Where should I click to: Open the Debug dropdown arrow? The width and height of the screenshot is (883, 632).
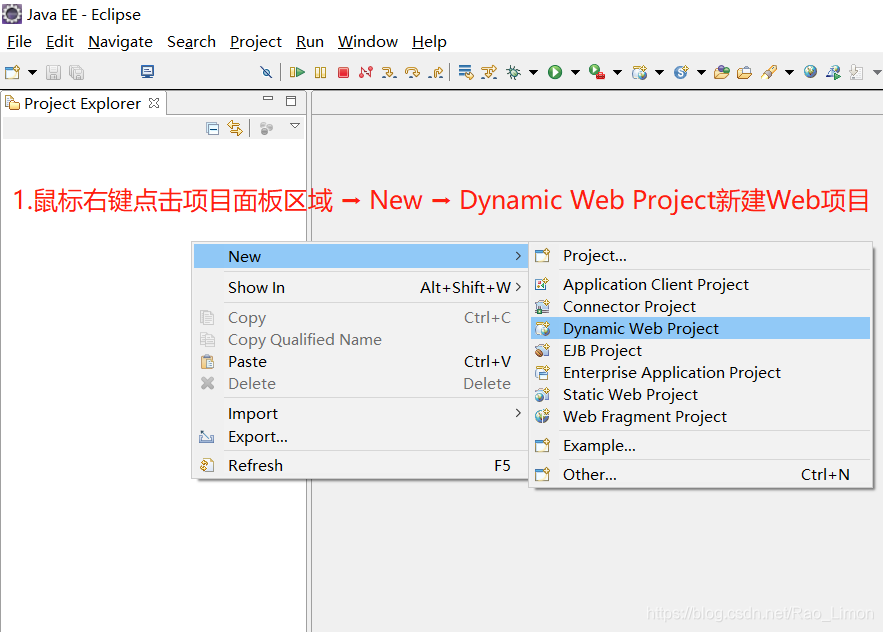point(533,72)
